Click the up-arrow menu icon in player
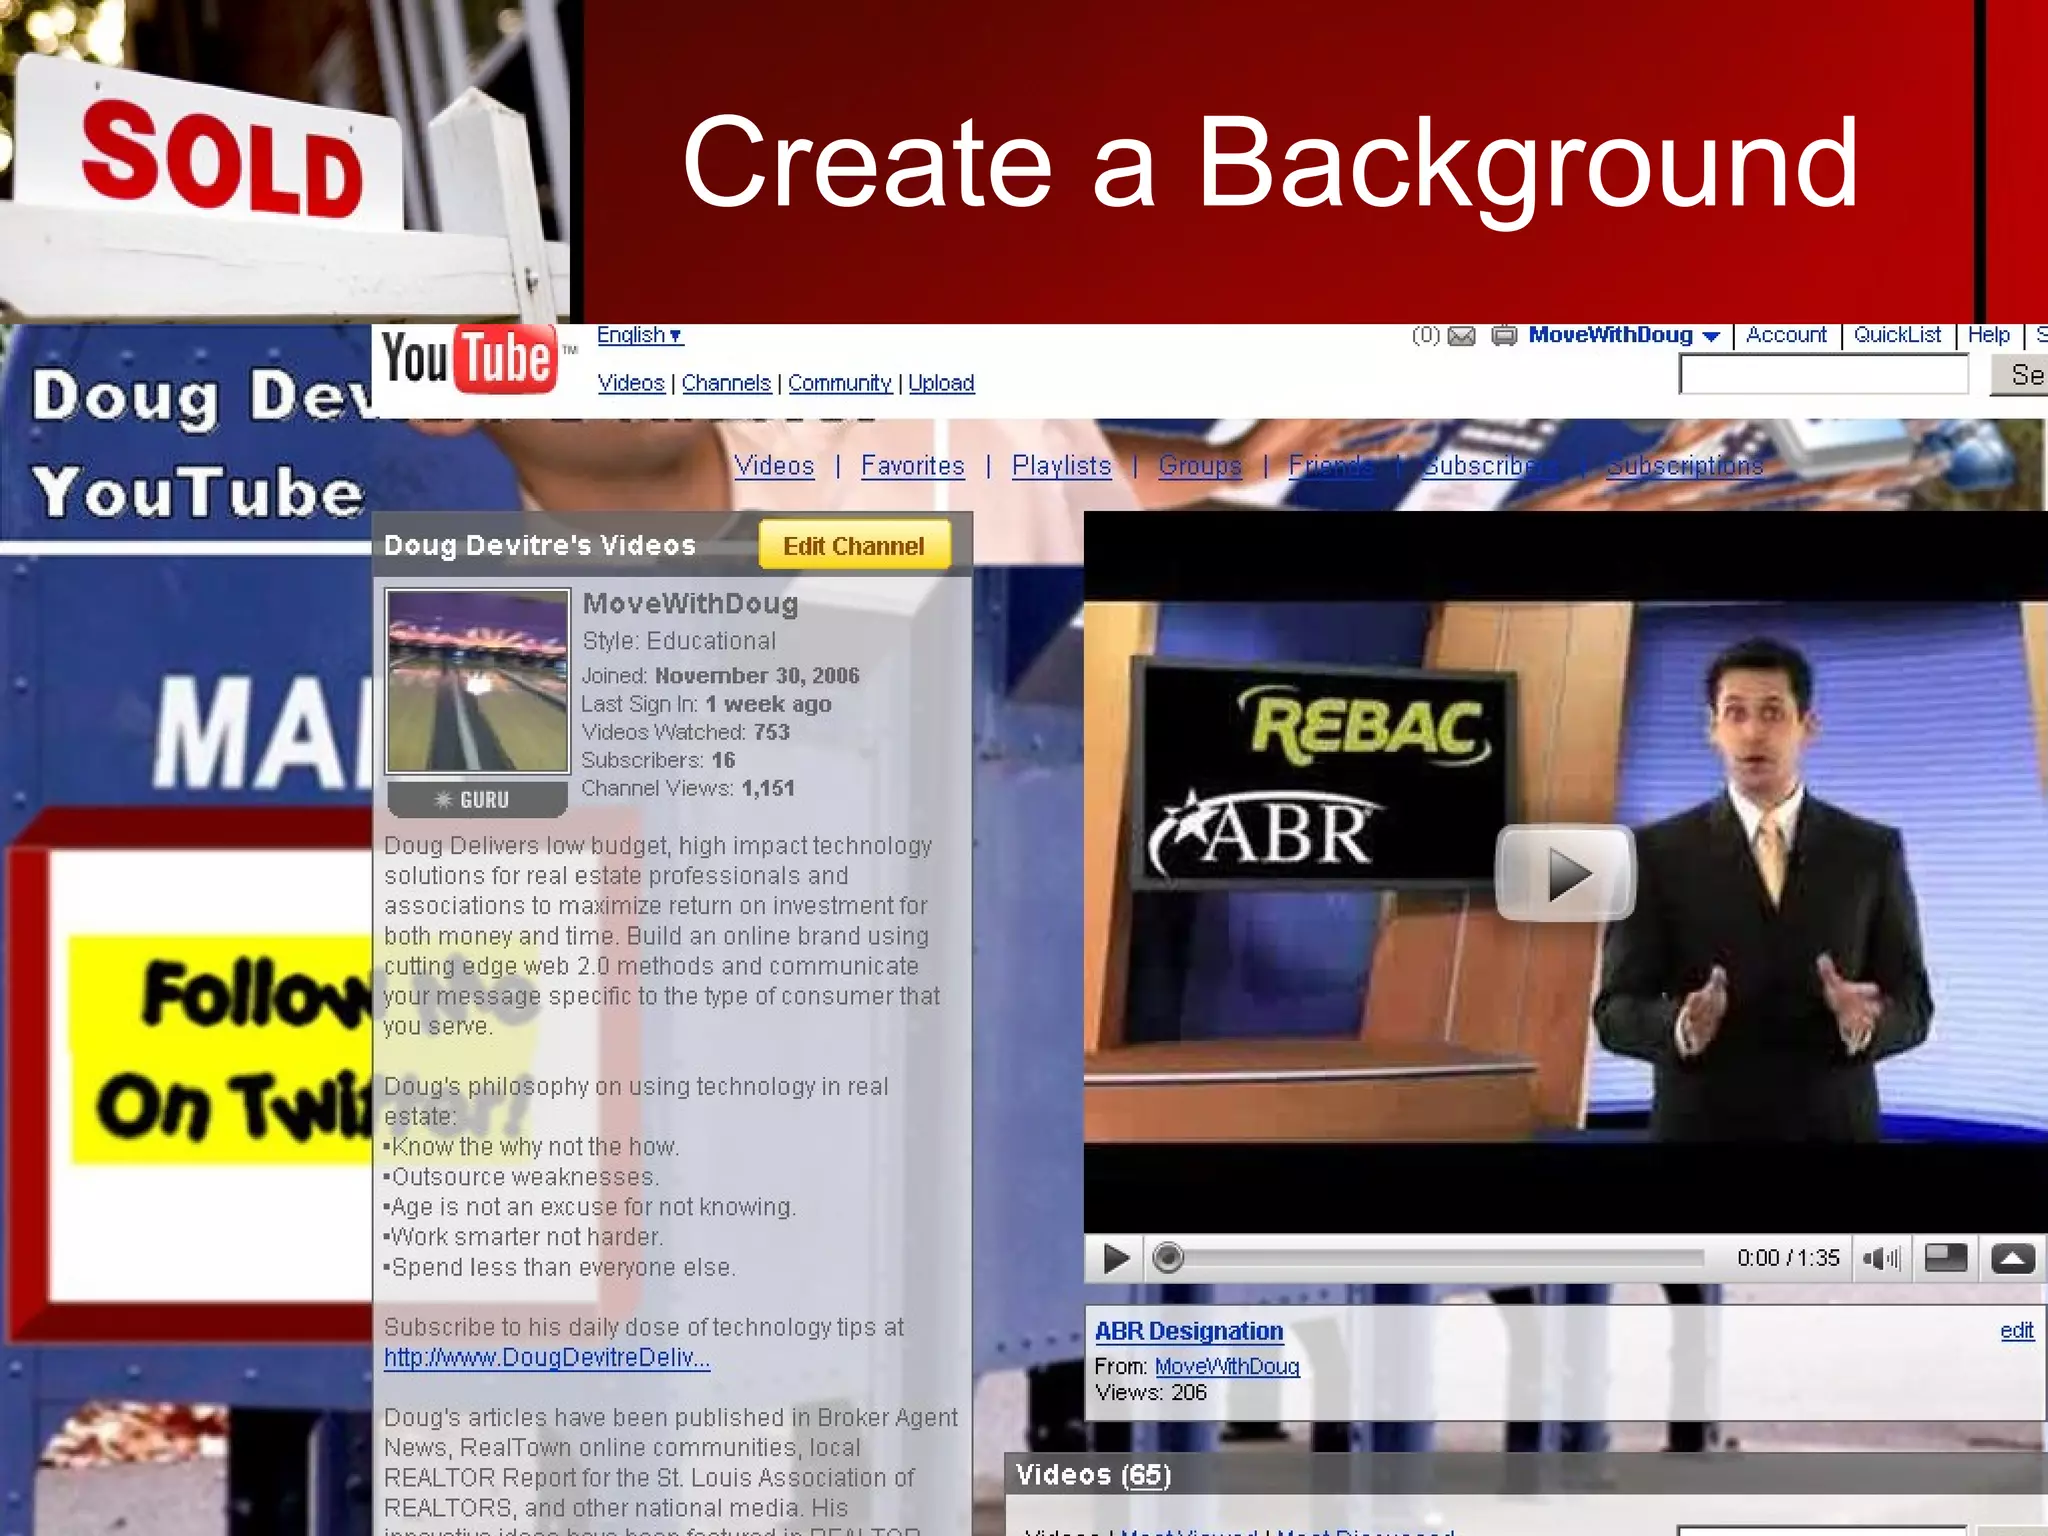The image size is (2048, 1536). coord(2012,1257)
